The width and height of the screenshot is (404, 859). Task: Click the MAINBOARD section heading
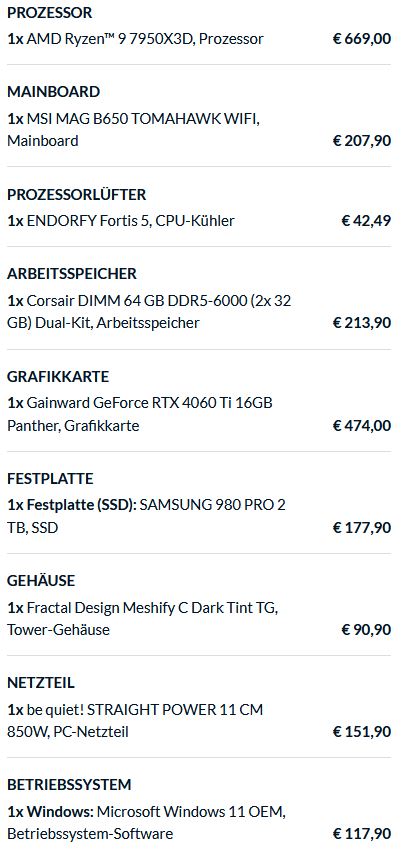(53, 91)
